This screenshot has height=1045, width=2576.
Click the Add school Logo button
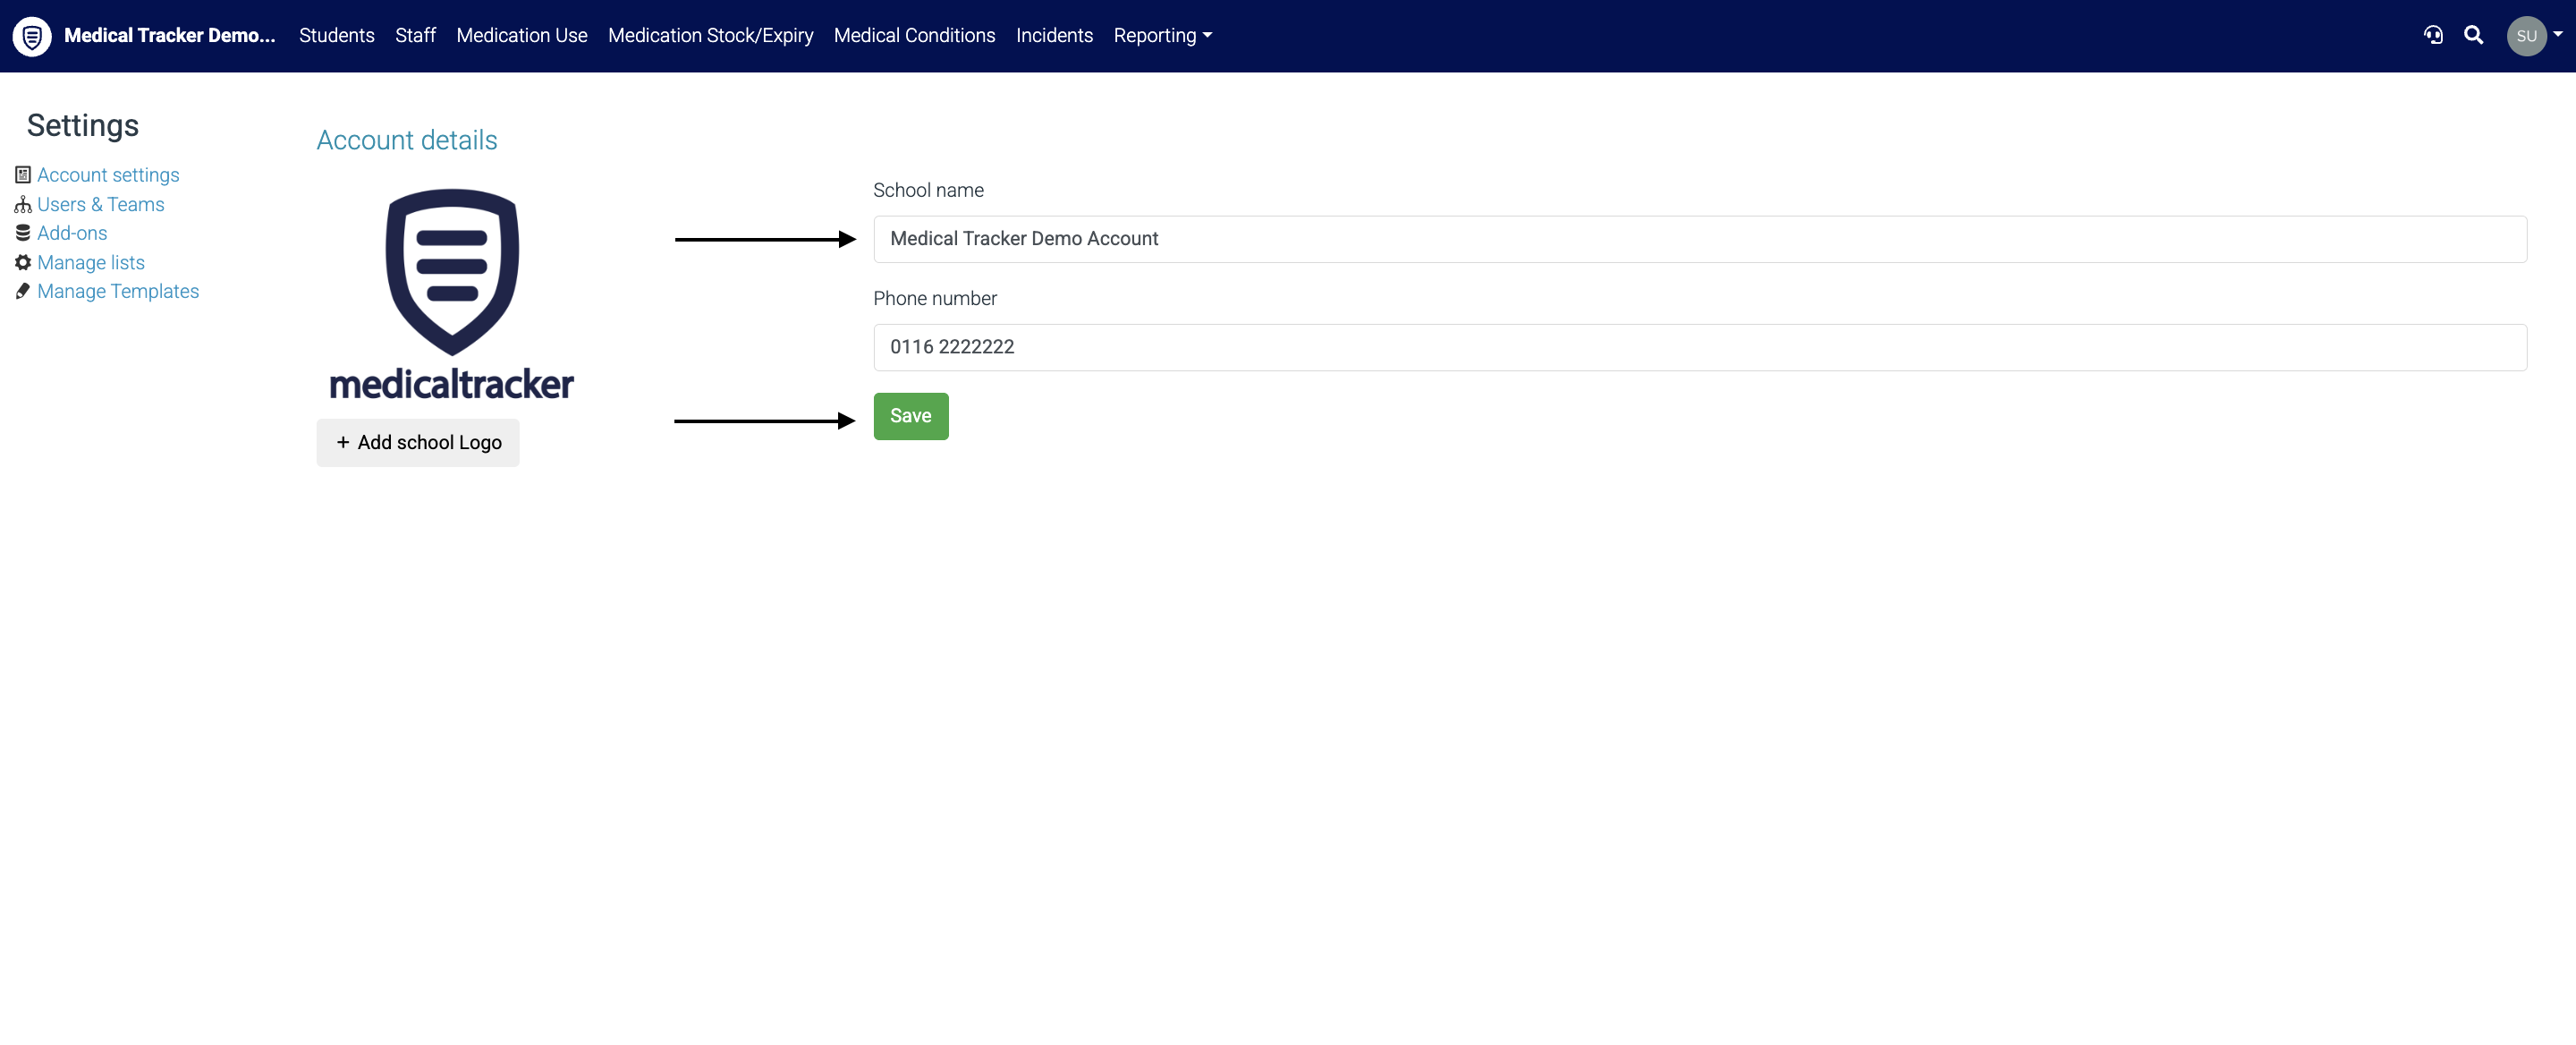pos(418,442)
